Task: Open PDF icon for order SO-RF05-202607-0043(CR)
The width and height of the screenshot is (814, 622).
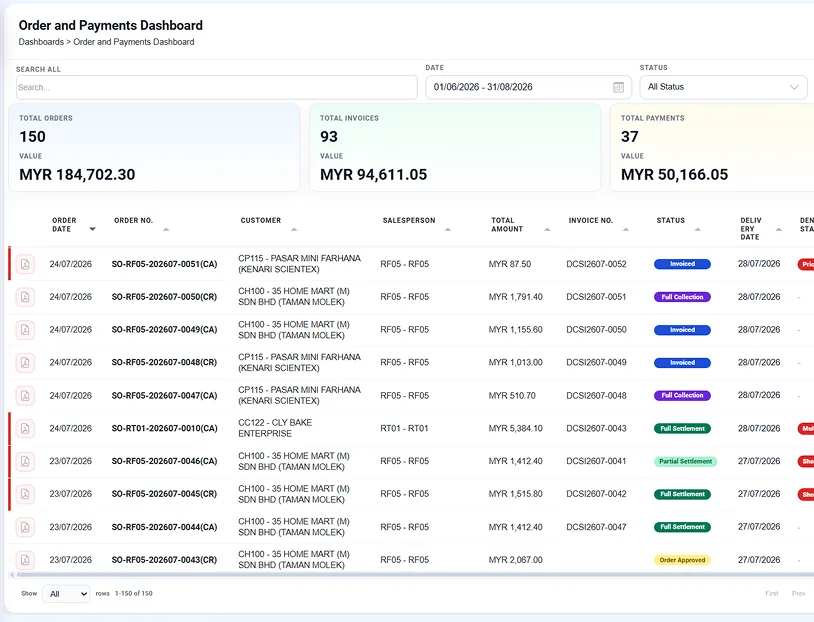Action: point(25,560)
